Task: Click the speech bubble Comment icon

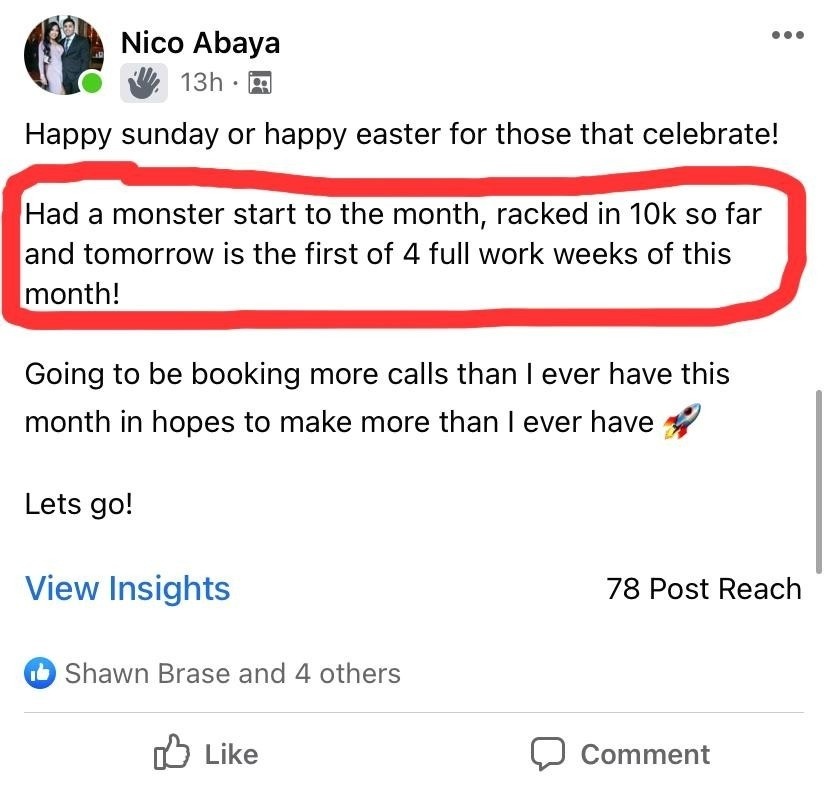Action: click(x=548, y=754)
